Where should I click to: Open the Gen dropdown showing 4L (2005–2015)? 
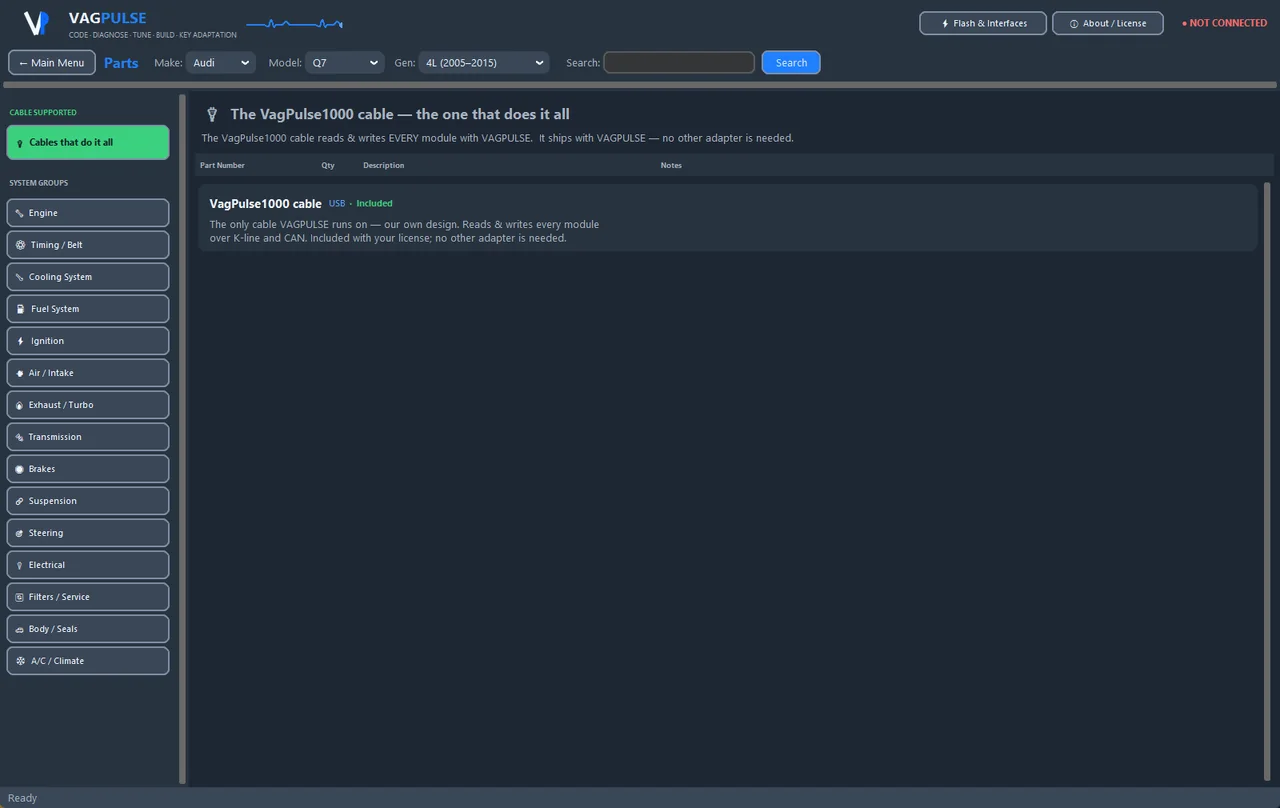pos(484,63)
